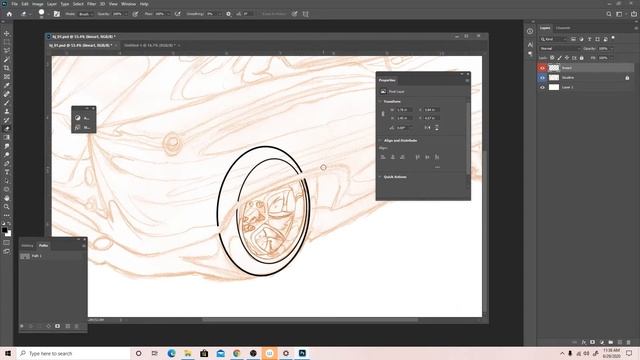640x360 pixels.
Task: Select the Crop tool
Action: coord(7,68)
